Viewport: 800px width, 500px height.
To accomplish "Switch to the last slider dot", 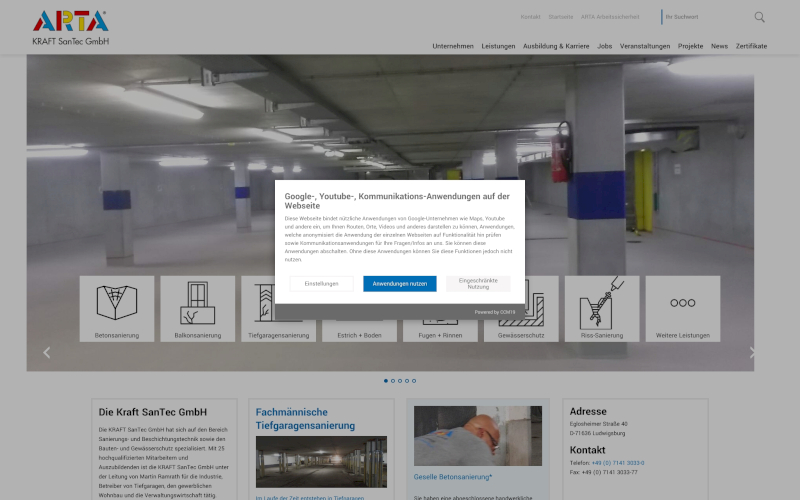I will click(414, 381).
